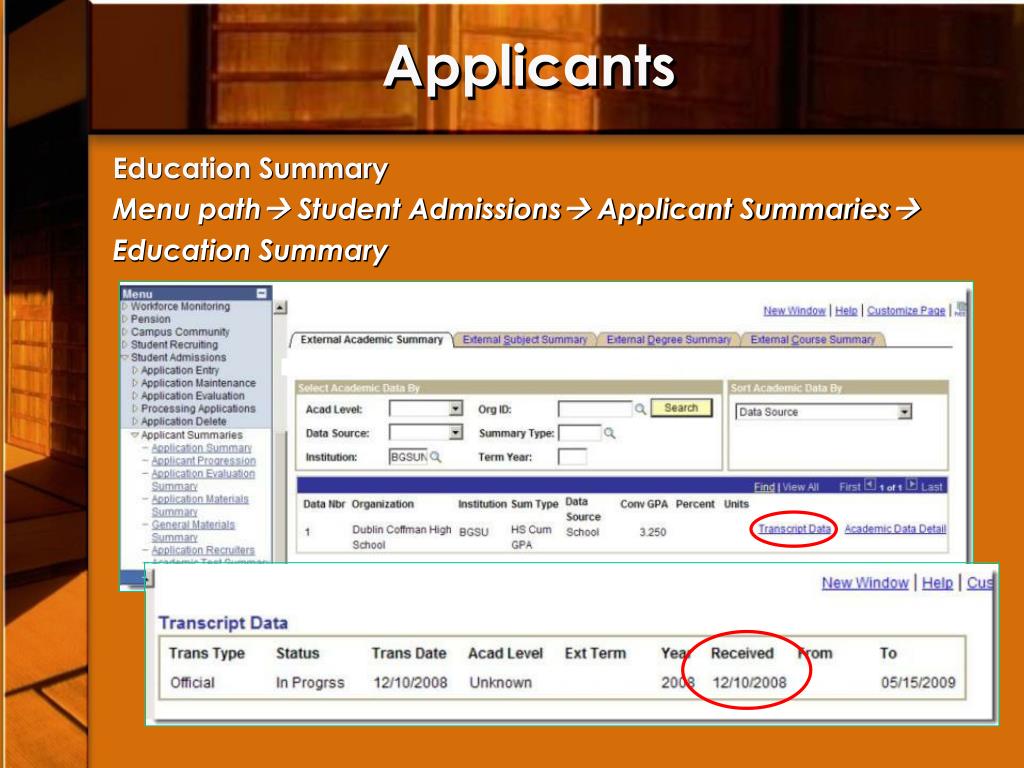Select Received date 12/10/2008
1024x768 pixels.
pos(749,683)
